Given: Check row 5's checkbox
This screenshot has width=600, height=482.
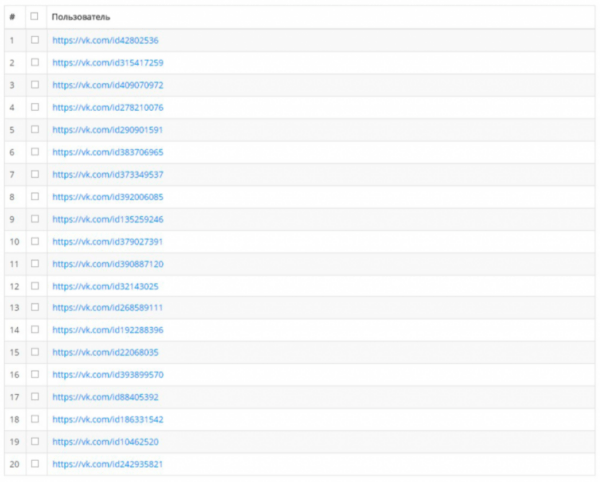Looking at the screenshot, I should pos(35,129).
